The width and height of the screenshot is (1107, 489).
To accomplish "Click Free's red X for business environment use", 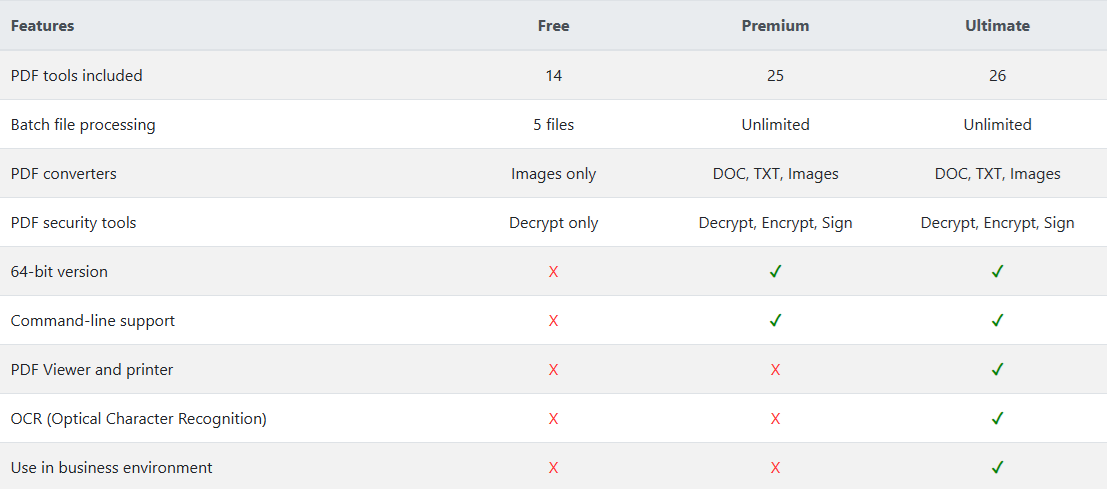I will (553, 468).
